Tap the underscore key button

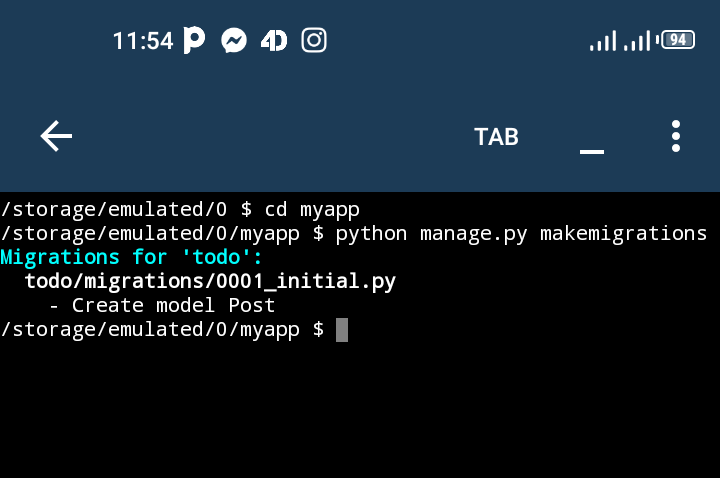592,151
